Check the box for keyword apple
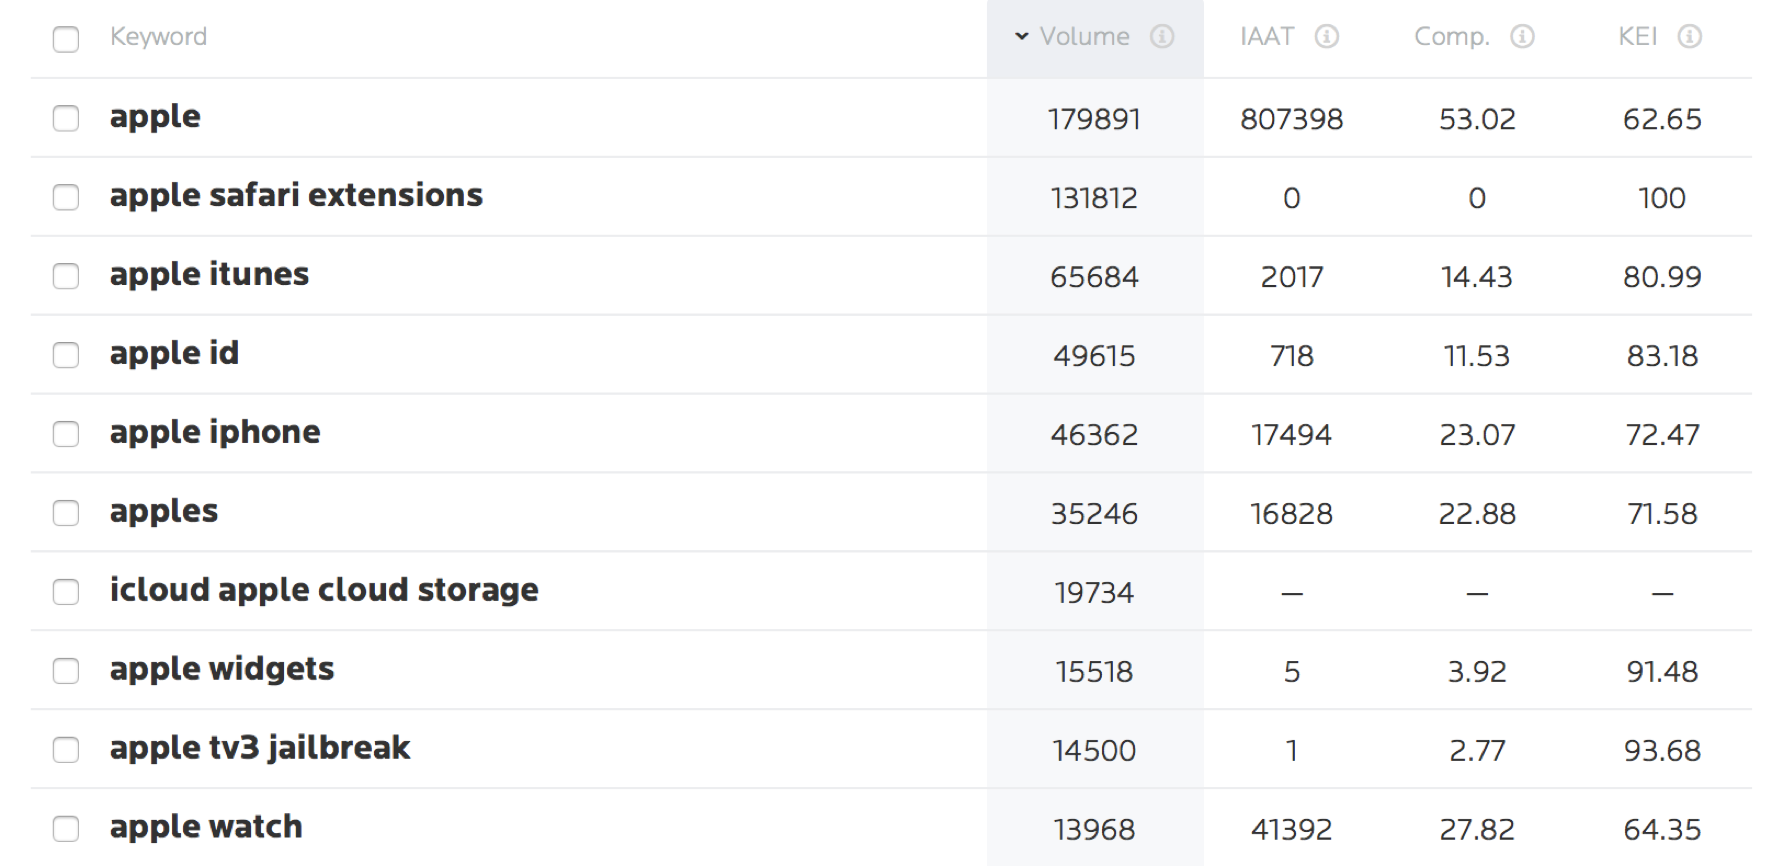Viewport: 1772px width, 866px height. click(66, 118)
